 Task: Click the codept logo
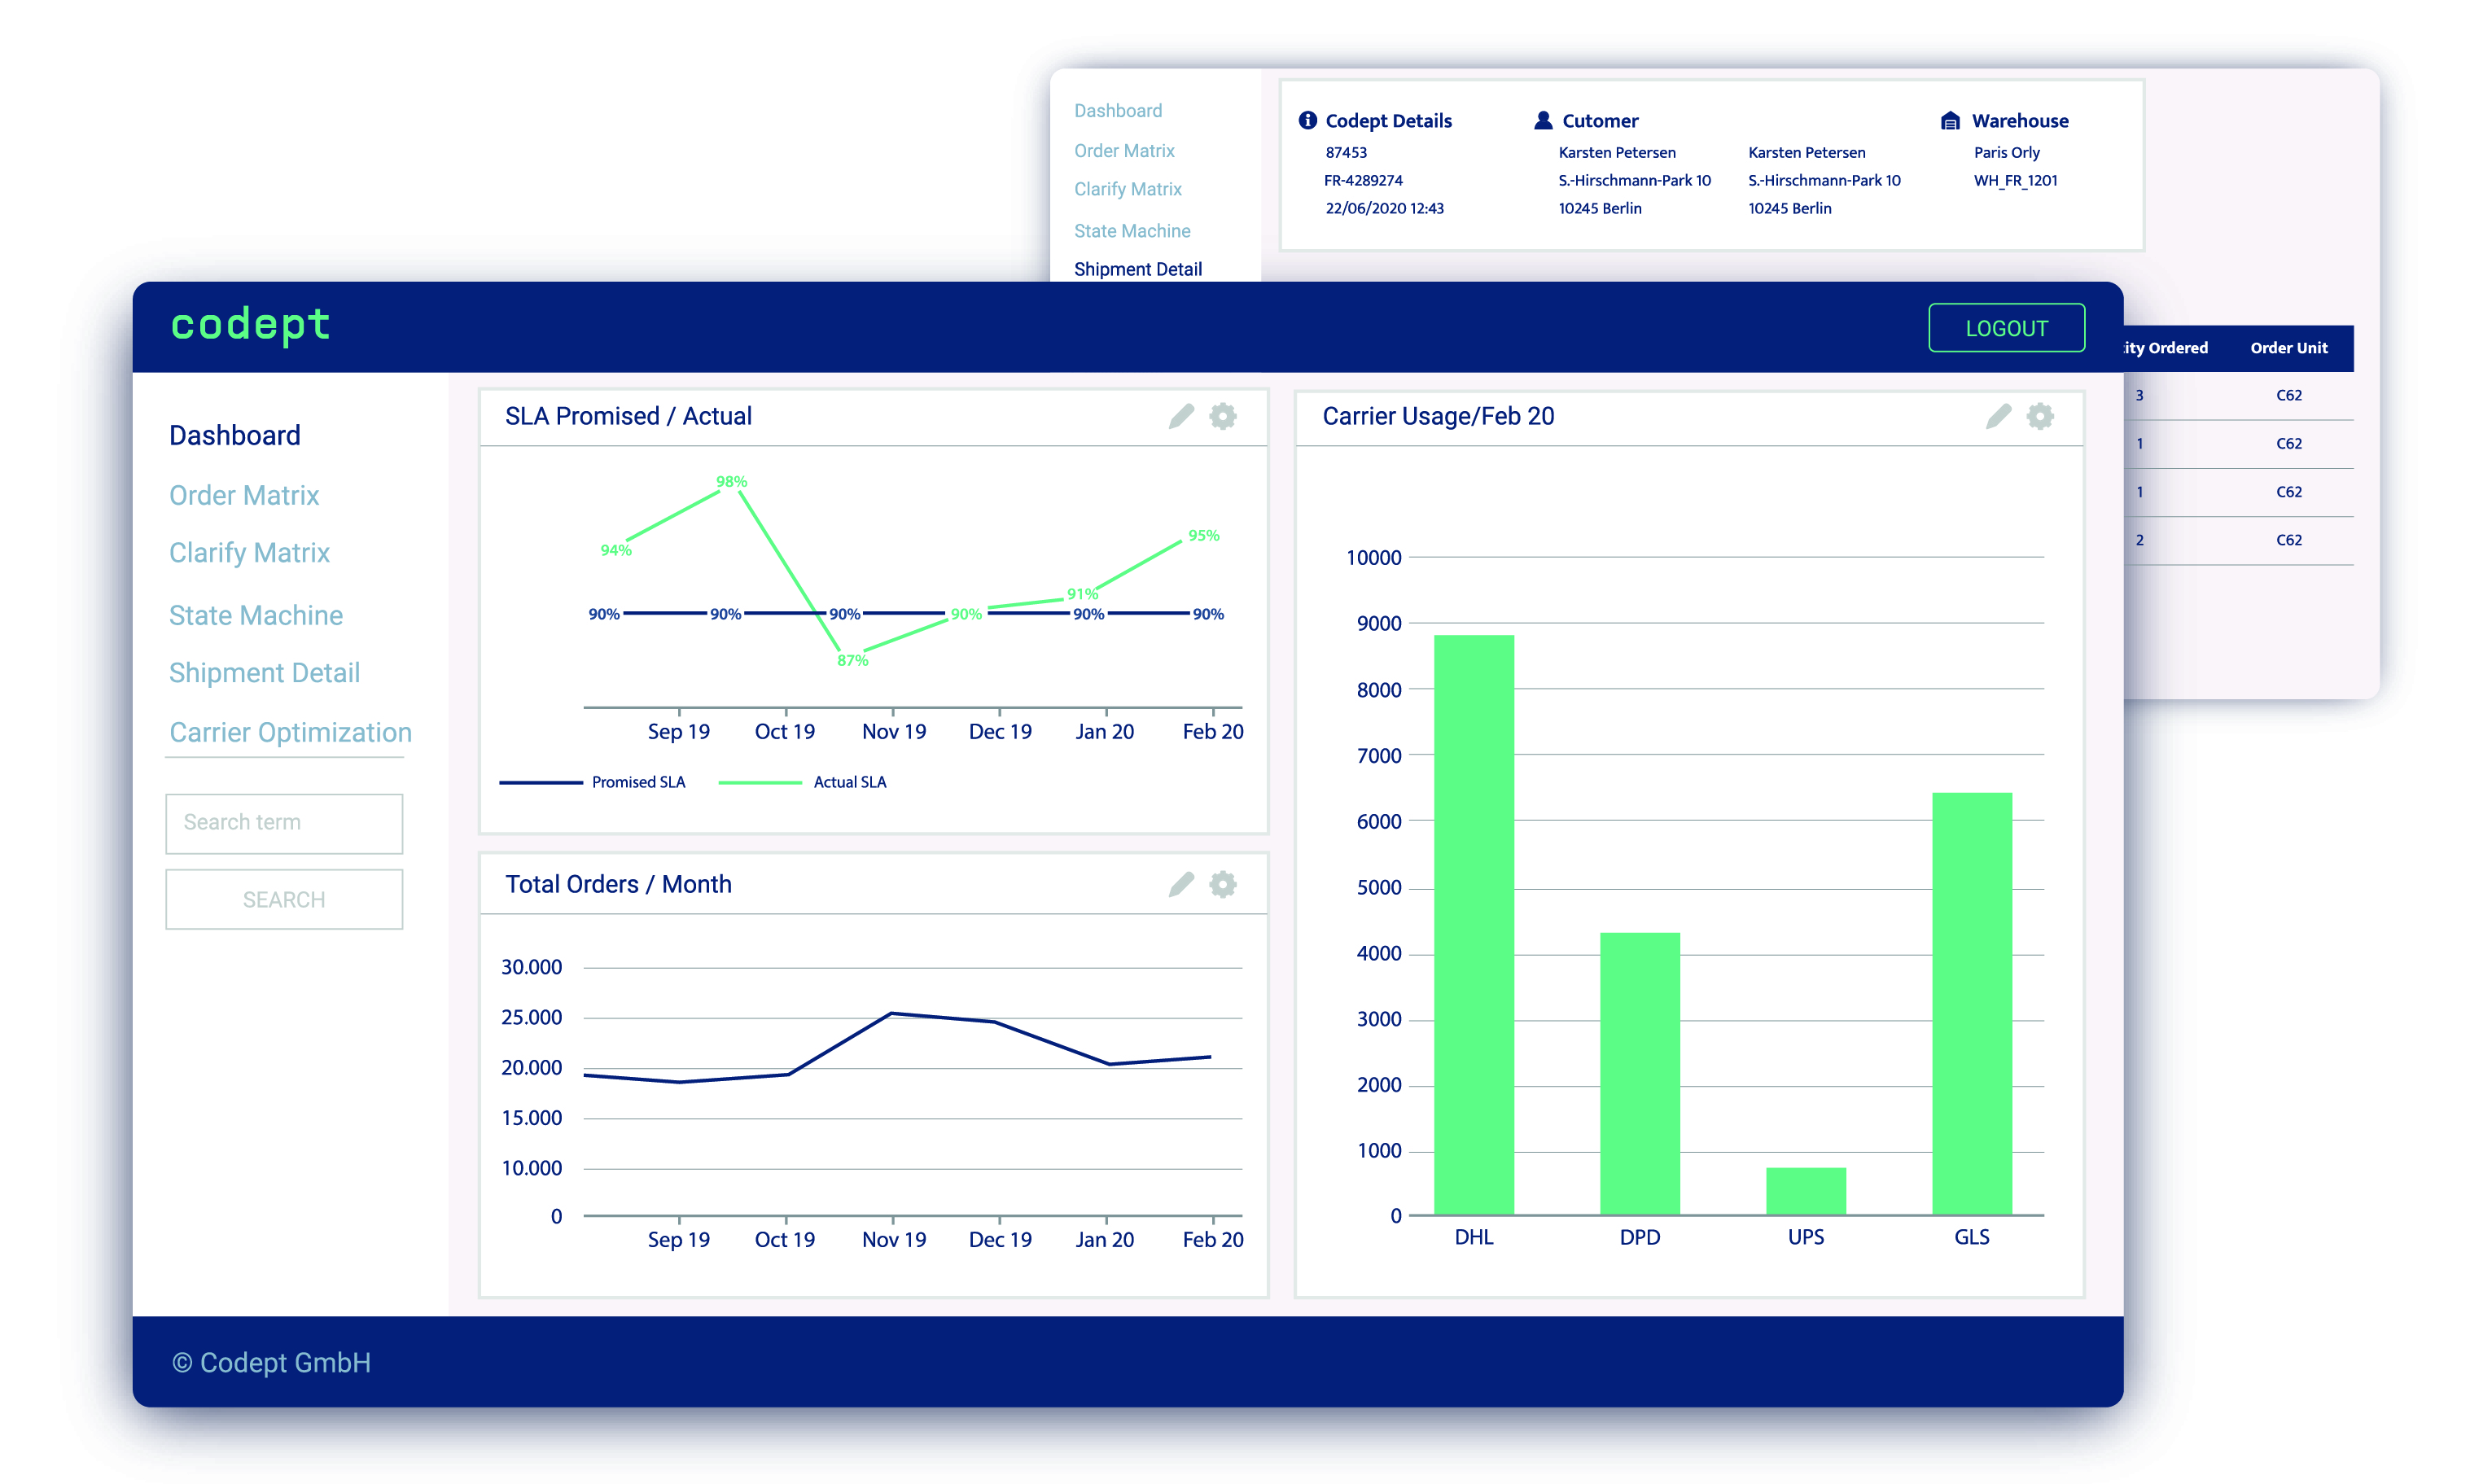click(250, 325)
